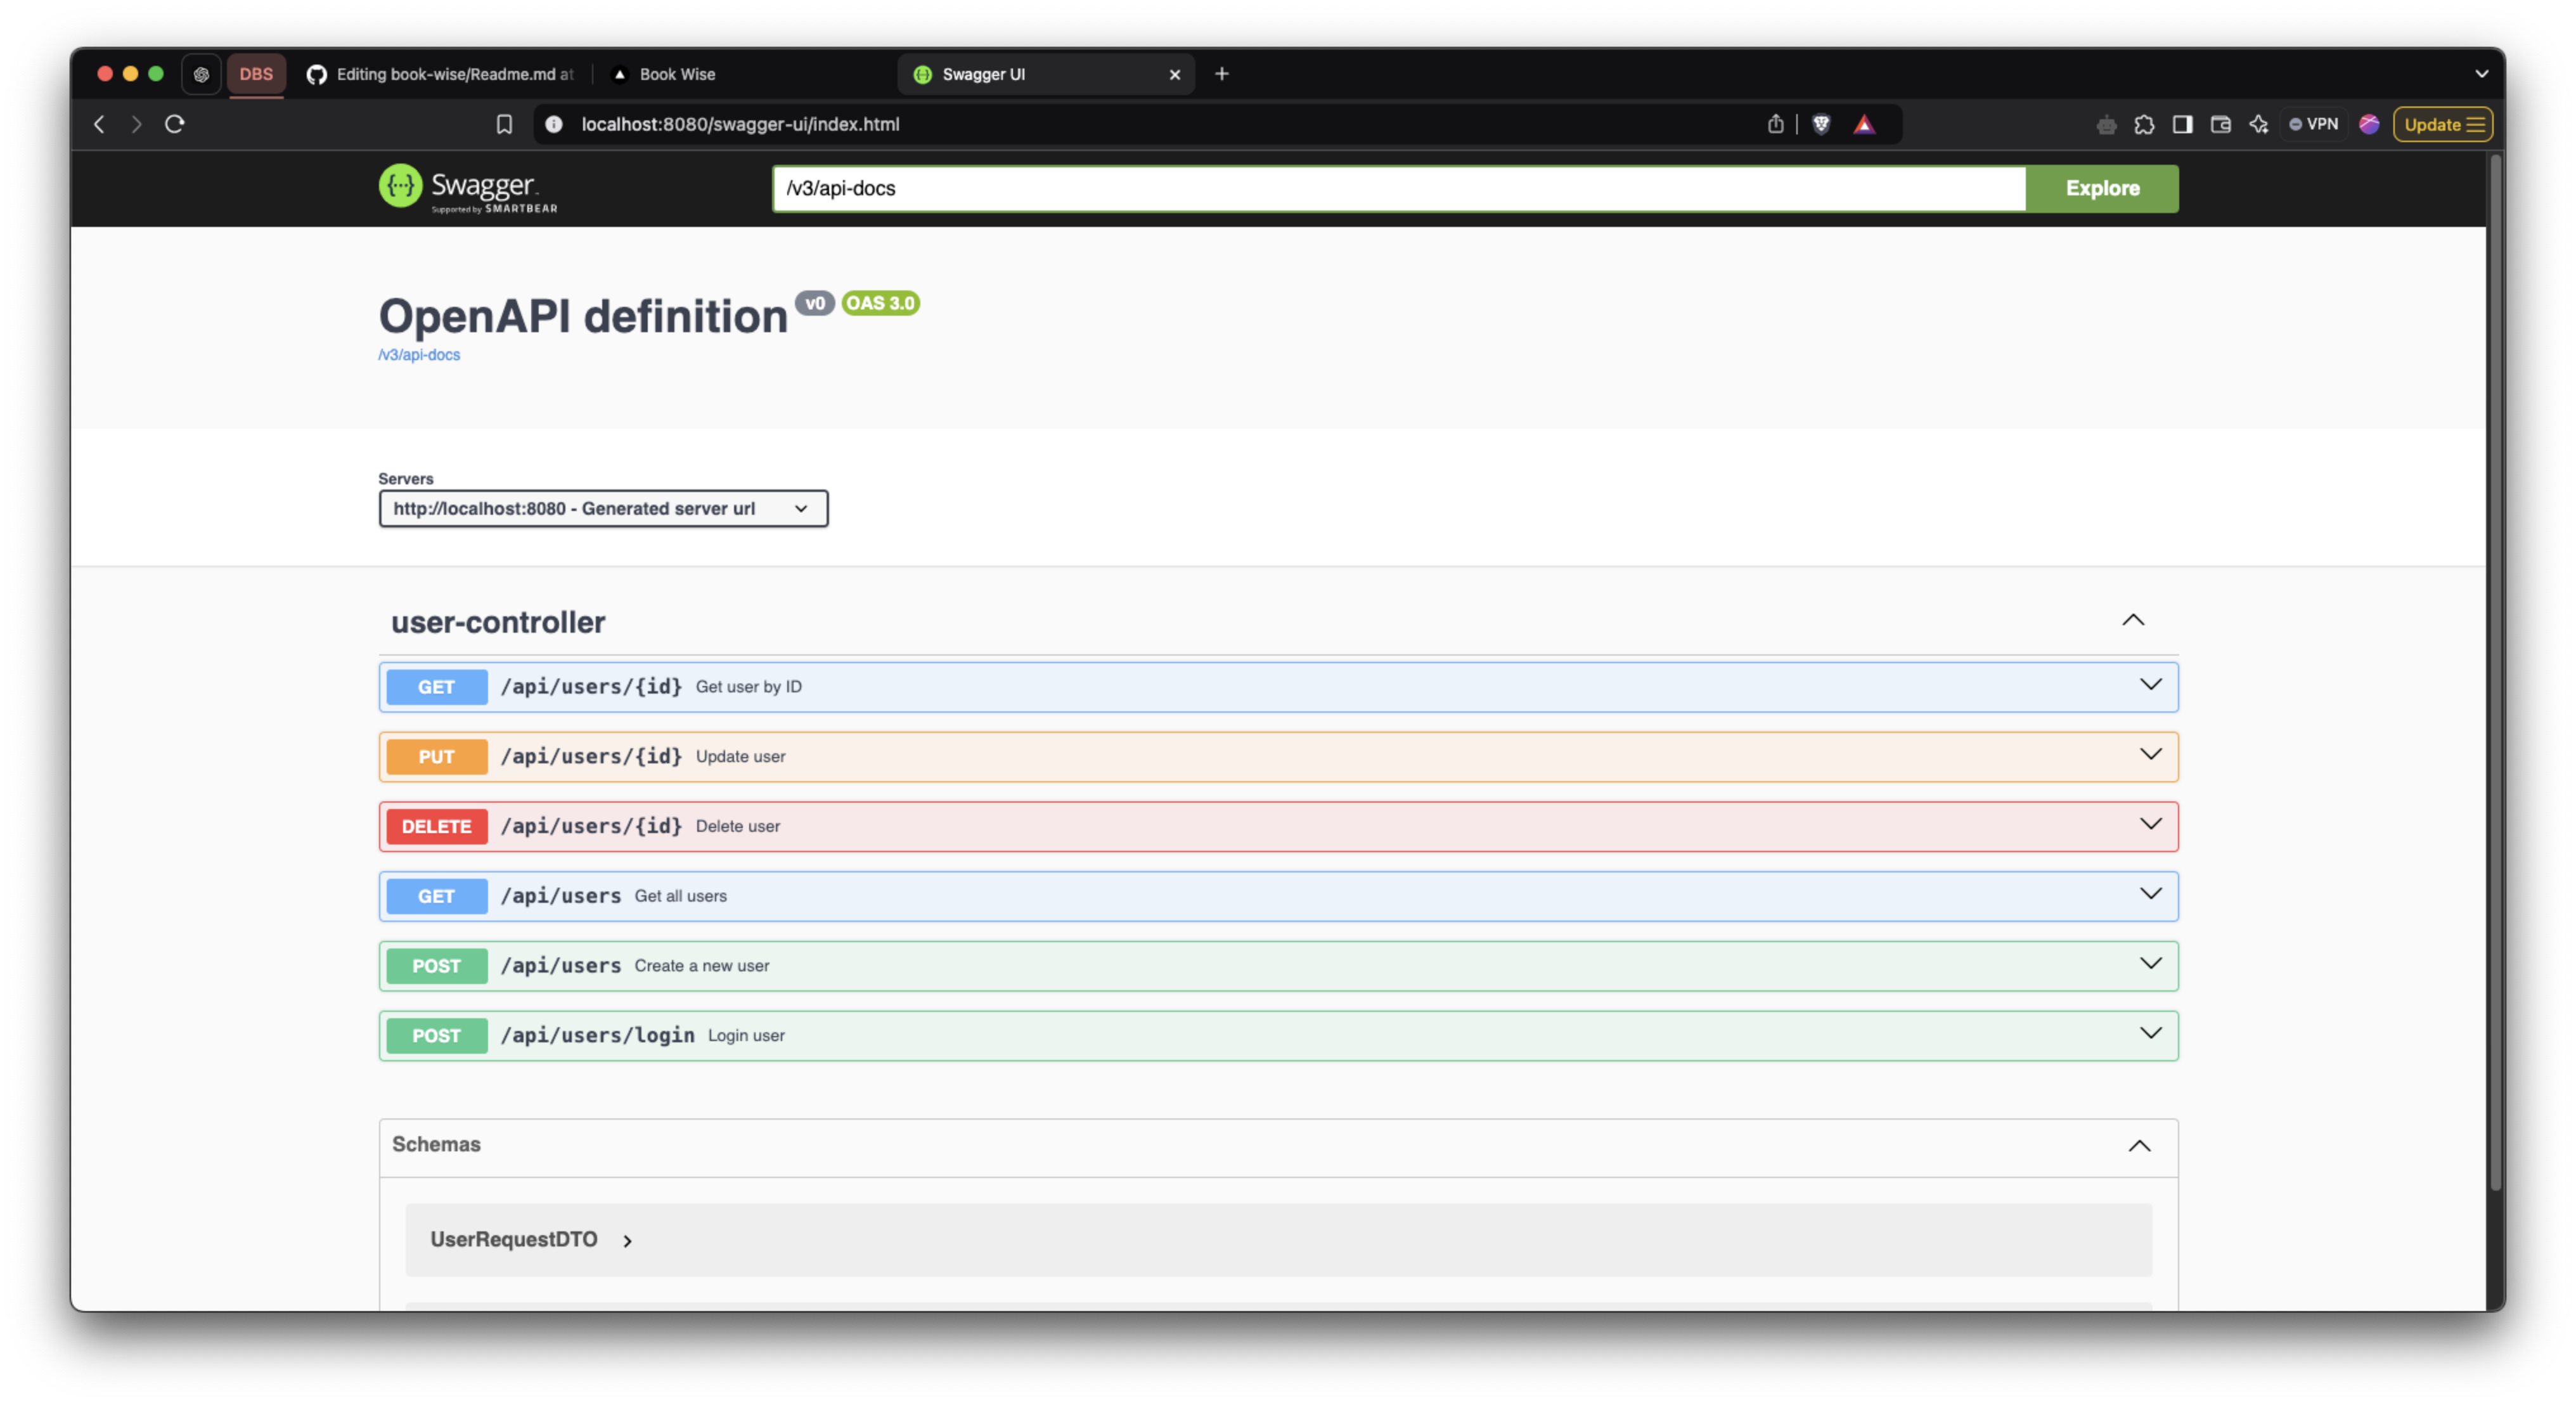Open the profile avatar icon
Image resolution: width=2576 pixels, height=1405 pixels.
click(2369, 124)
